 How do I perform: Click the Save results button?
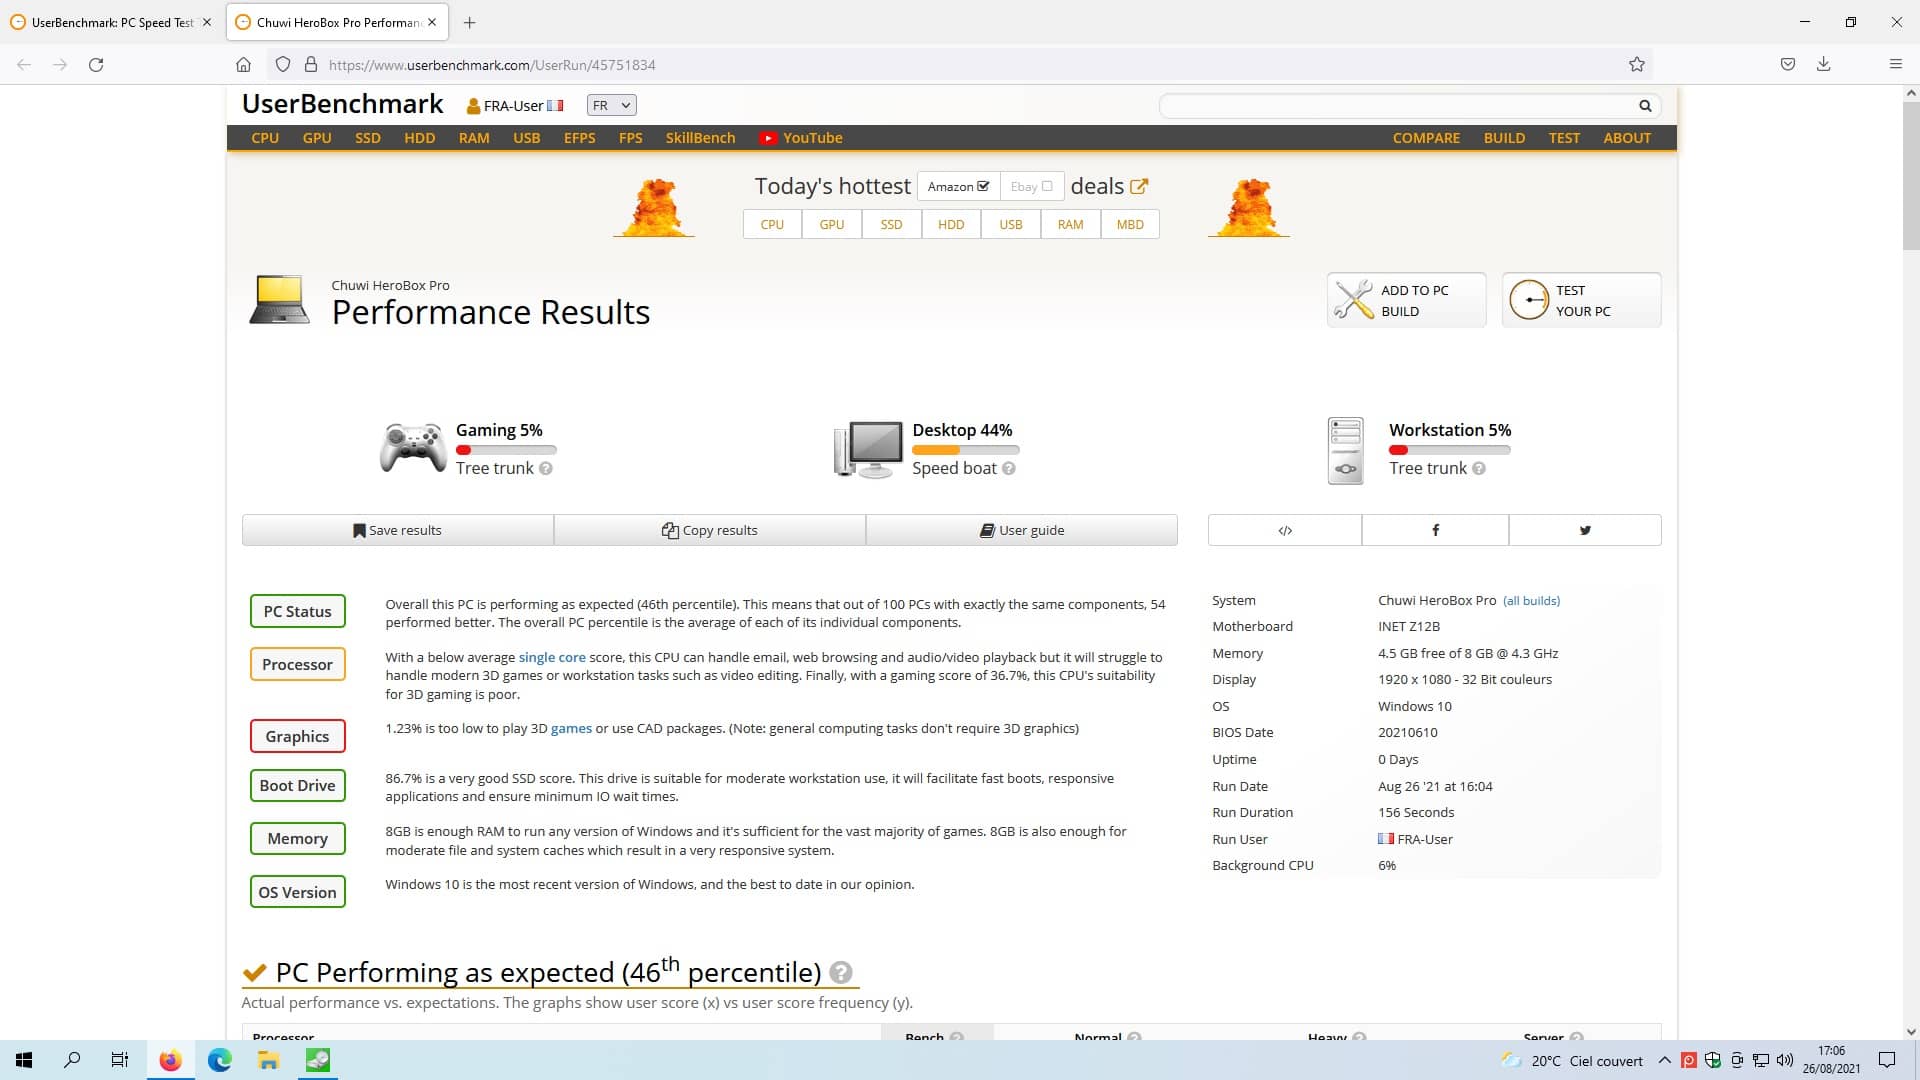point(397,530)
